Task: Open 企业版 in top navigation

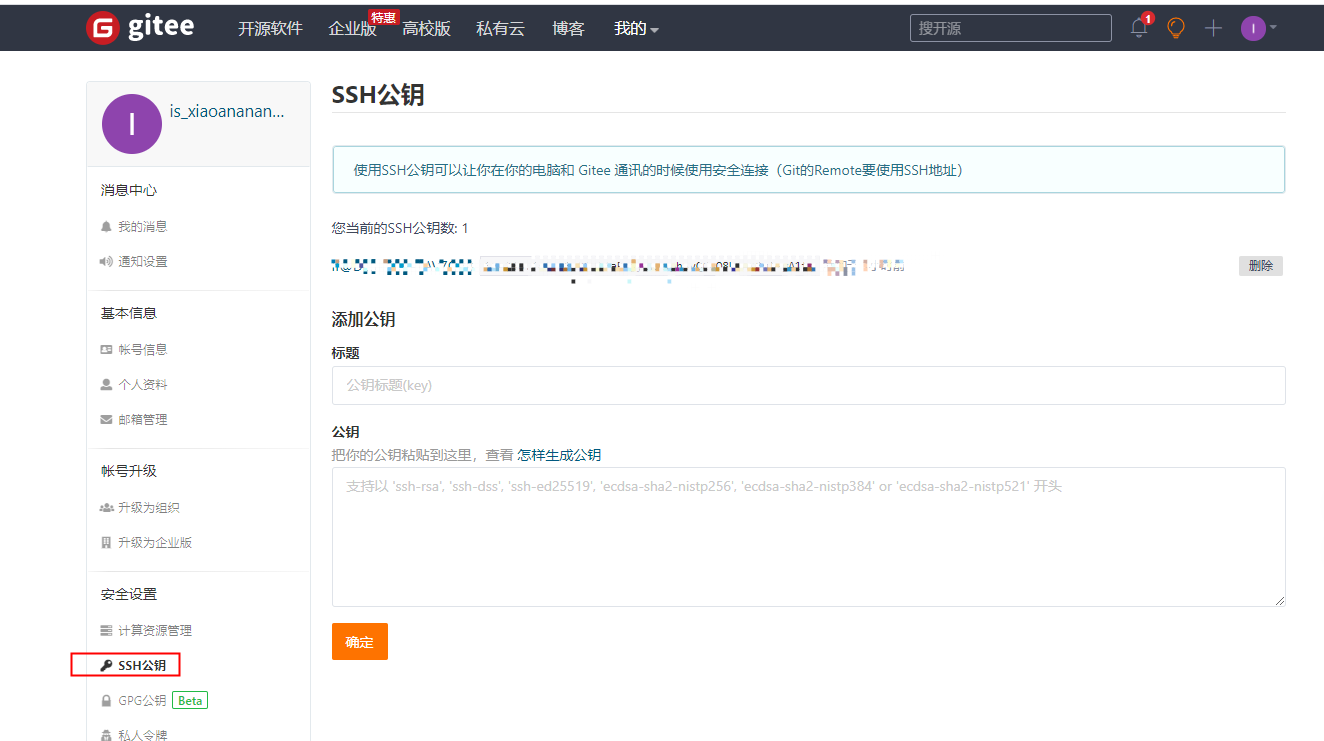Action: pos(352,29)
